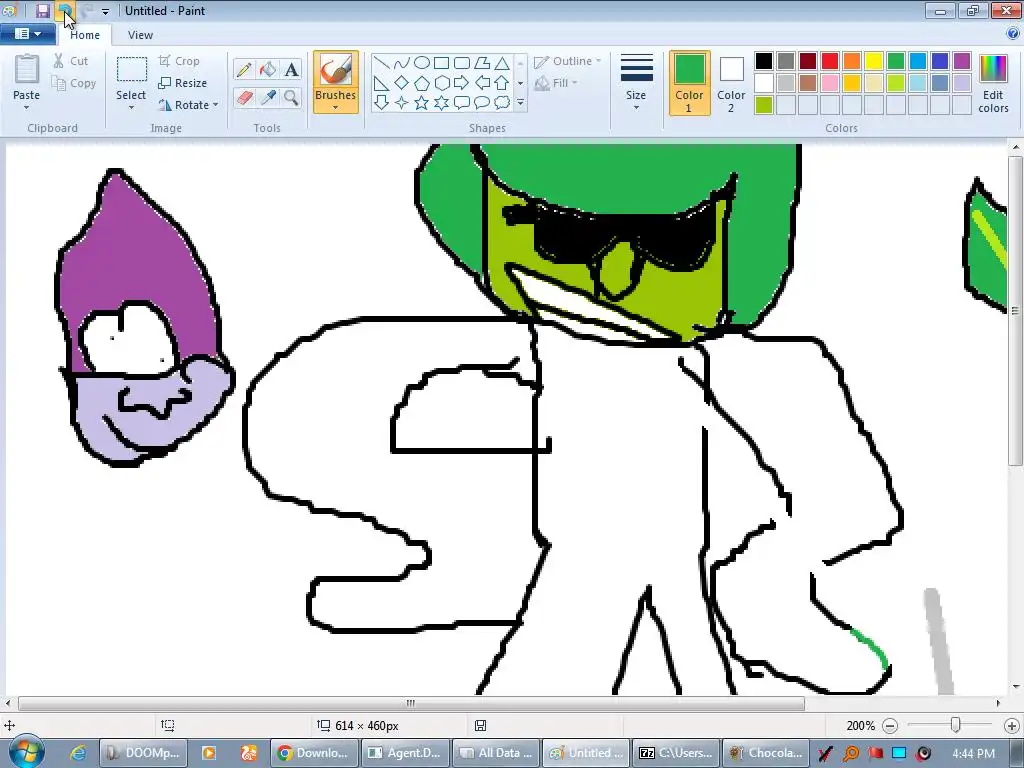Click the Cut button

[71, 61]
